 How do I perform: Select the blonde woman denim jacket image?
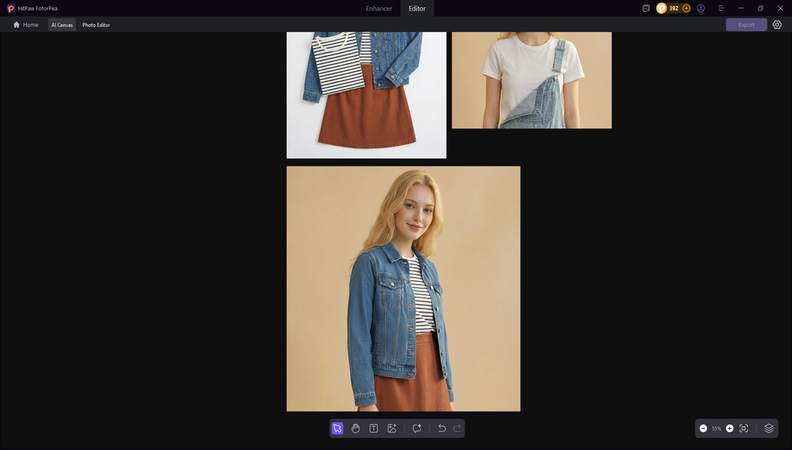[403, 288]
